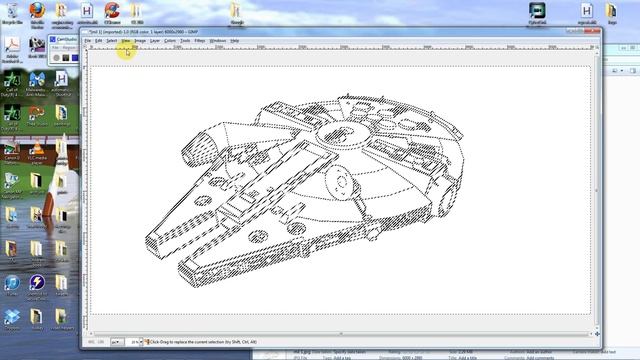640x360 pixels.
Task: Select the Adobe Reader desktop icon
Action: (12, 50)
